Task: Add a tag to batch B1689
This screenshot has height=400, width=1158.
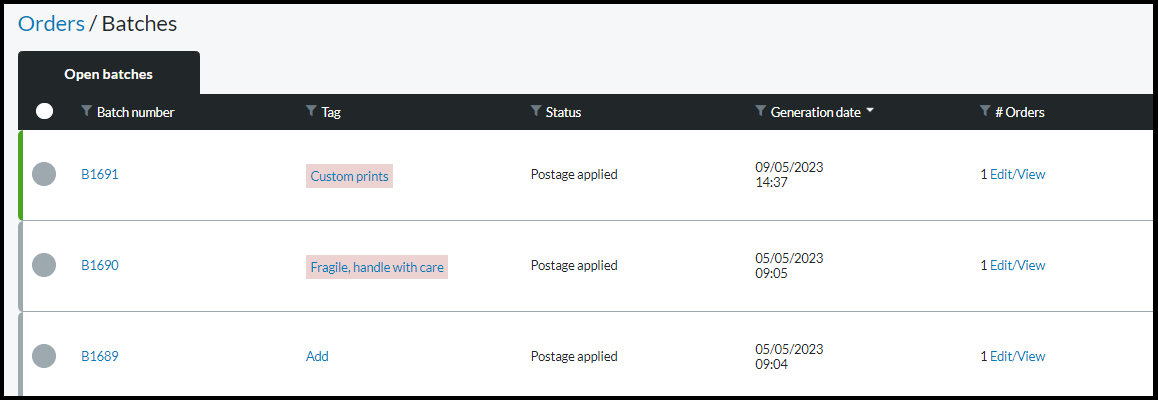Action: pyautogui.click(x=317, y=356)
